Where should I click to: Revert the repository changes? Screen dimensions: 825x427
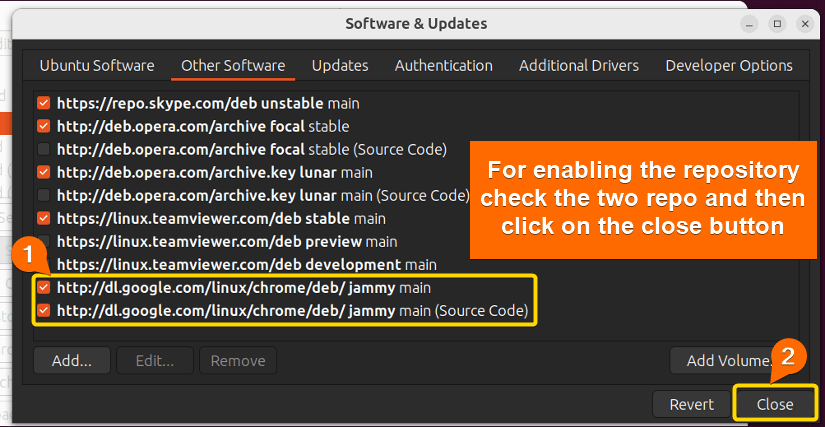pyautogui.click(x=691, y=404)
